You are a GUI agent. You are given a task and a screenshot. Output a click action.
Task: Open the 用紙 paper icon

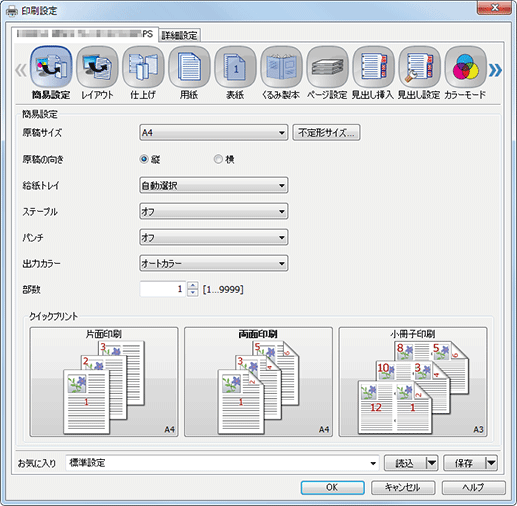[x=189, y=67]
